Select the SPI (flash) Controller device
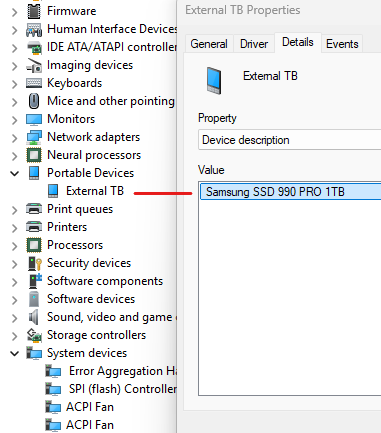 [x=123, y=389]
